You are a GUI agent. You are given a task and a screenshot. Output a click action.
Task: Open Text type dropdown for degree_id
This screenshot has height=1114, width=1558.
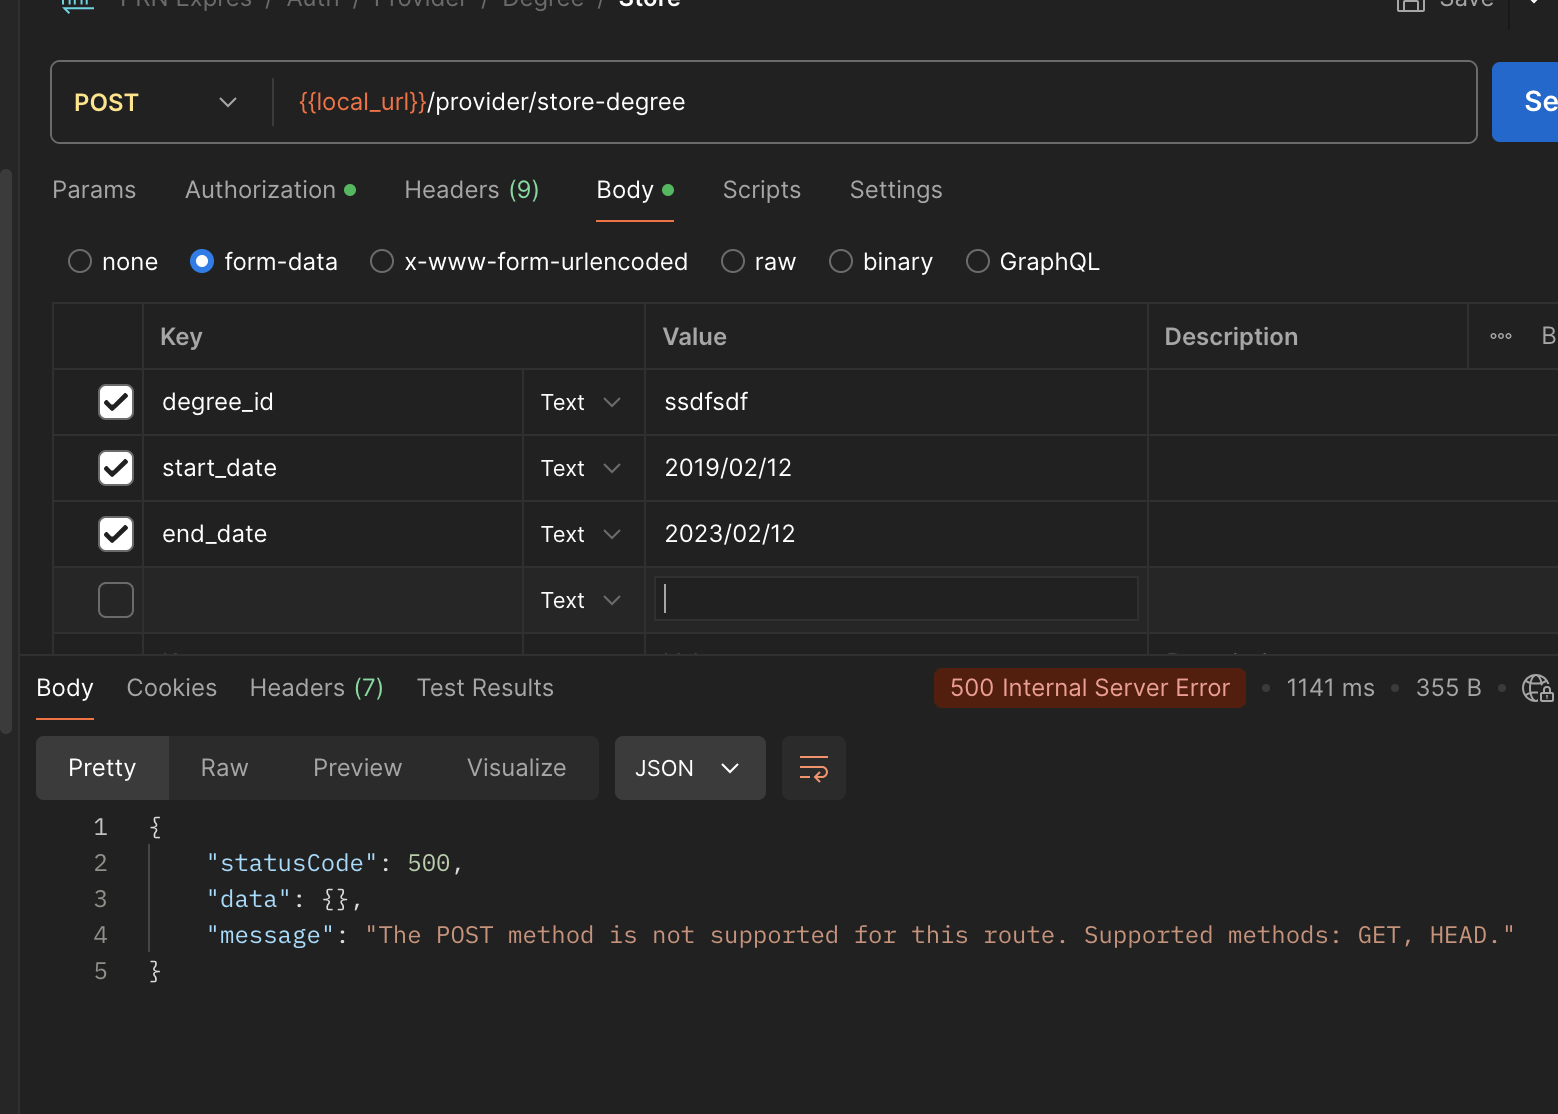coord(581,402)
